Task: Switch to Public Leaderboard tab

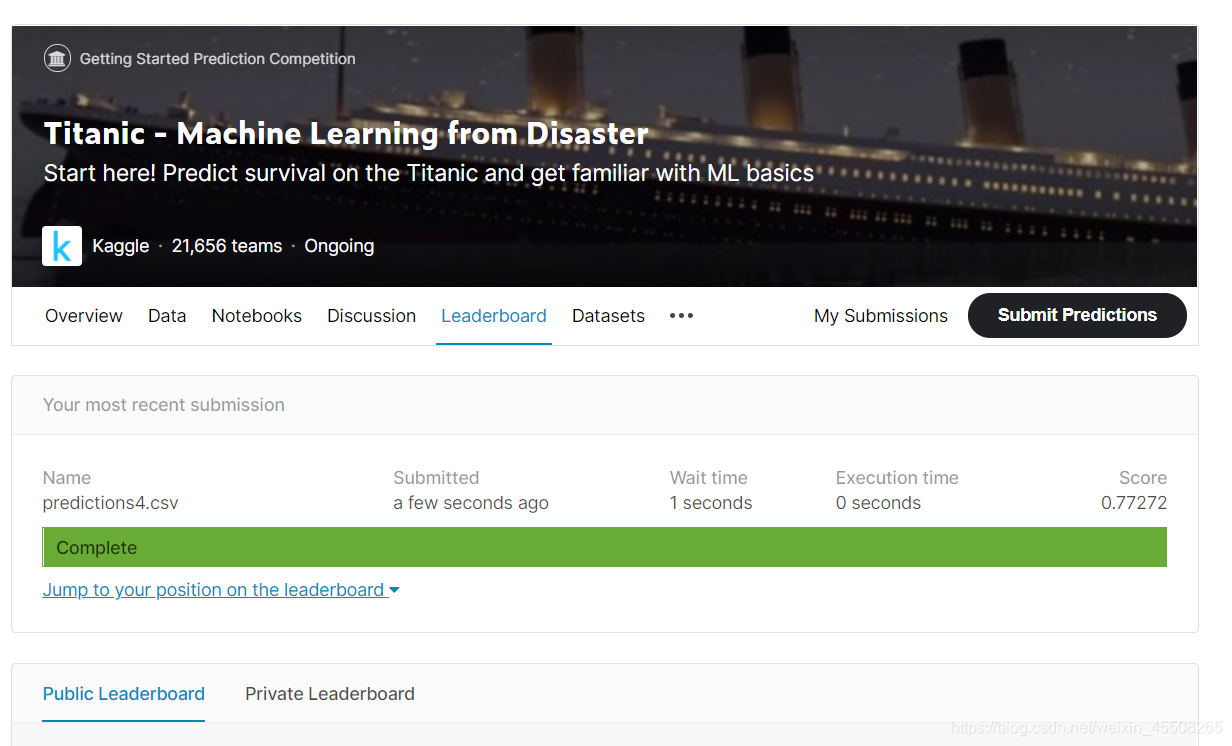Action: pyautogui.click(x=124, y=694)
